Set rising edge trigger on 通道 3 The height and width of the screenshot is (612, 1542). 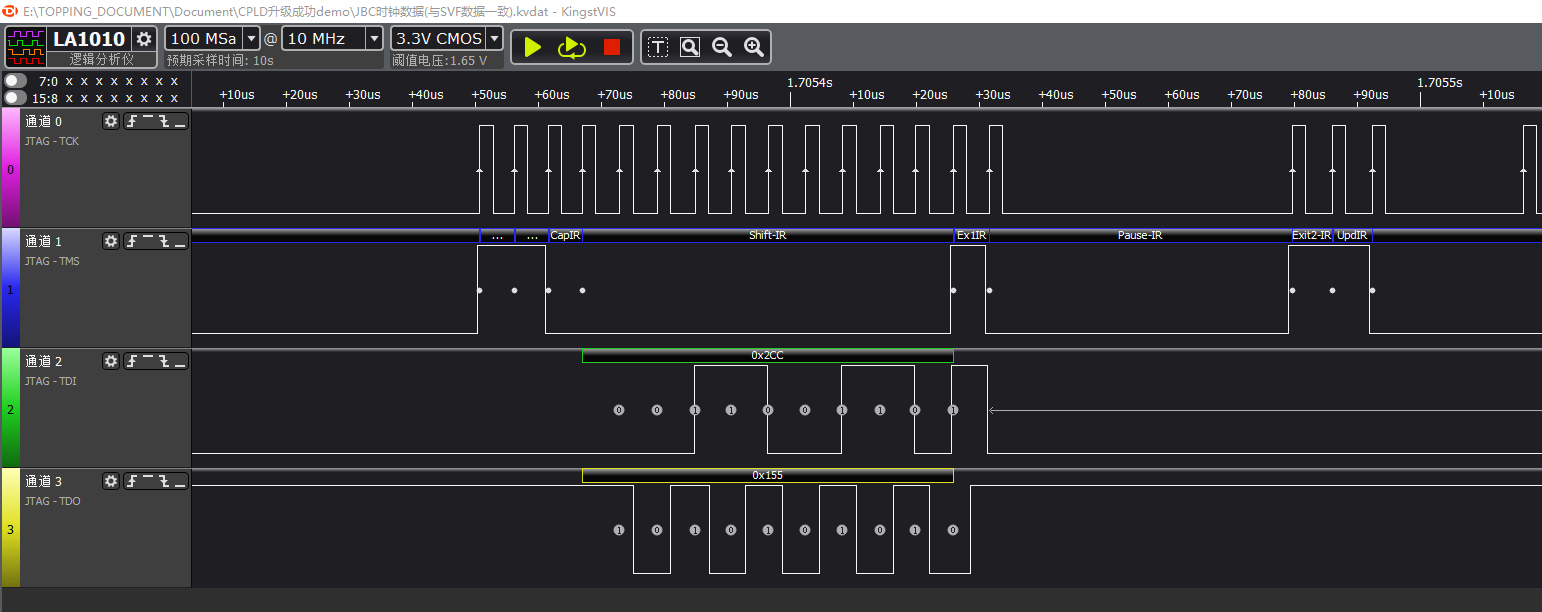(132, 481)
